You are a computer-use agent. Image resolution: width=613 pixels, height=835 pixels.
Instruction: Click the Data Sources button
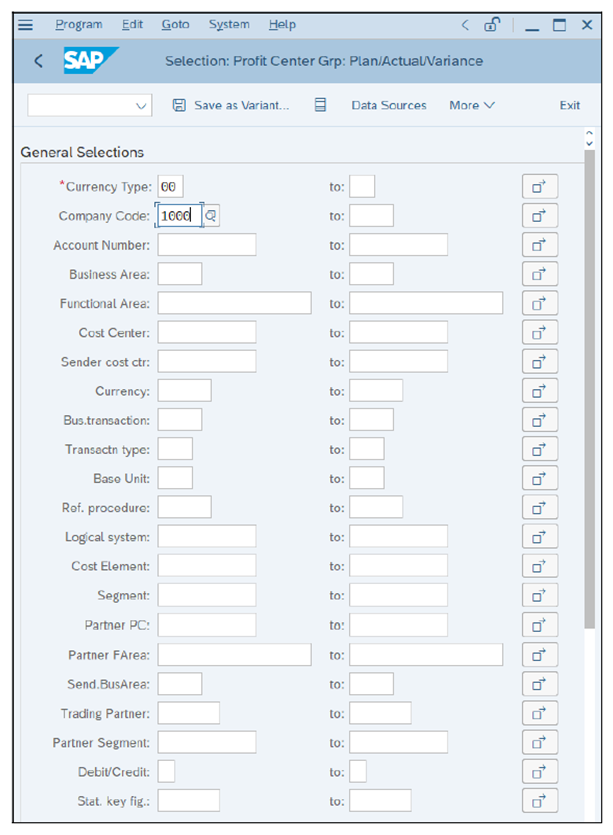point(389,105)
